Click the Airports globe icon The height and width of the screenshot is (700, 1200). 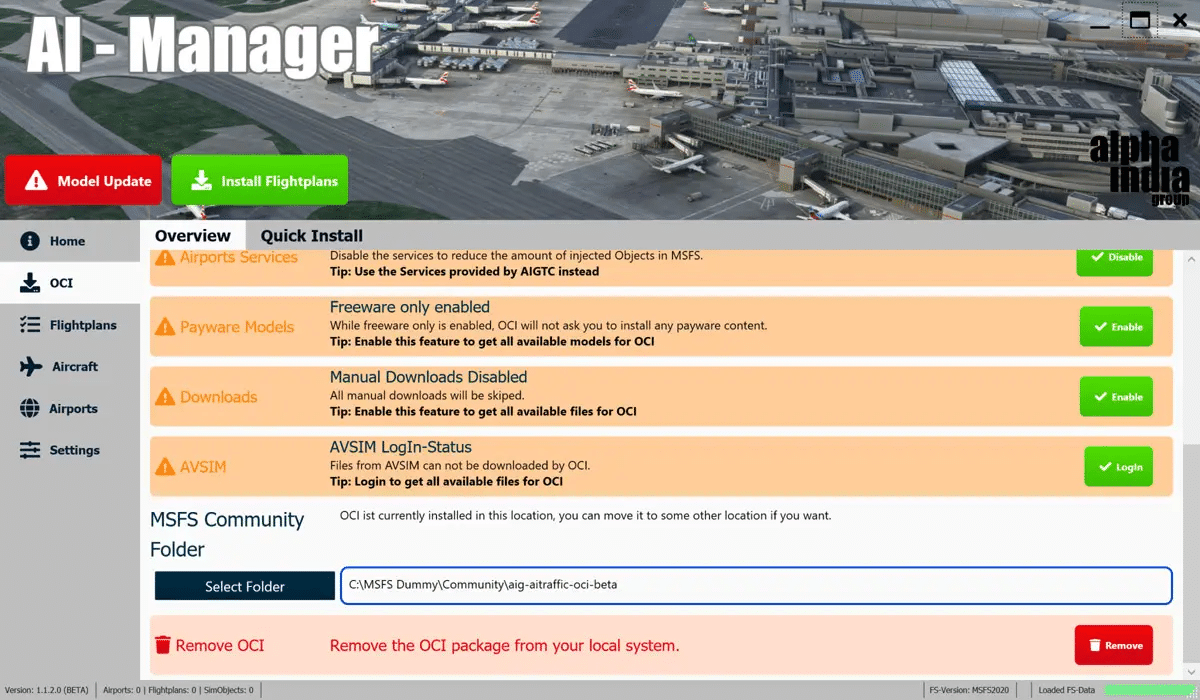pyautogui.click(x=31, y=409)
